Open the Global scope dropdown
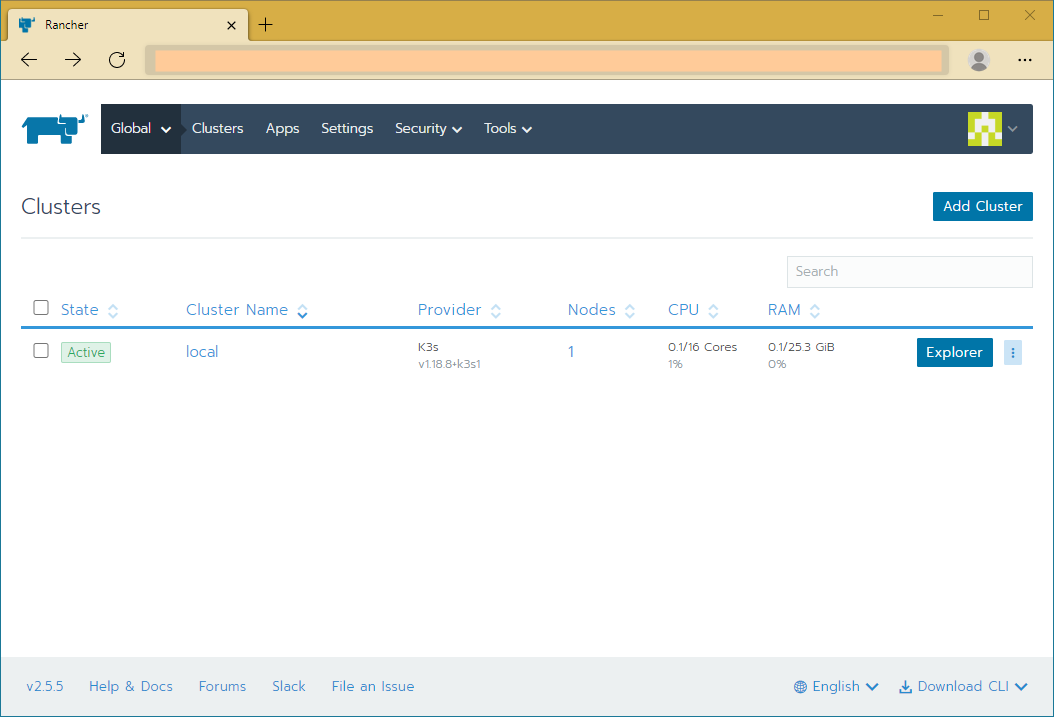 [x=140, y=128]
